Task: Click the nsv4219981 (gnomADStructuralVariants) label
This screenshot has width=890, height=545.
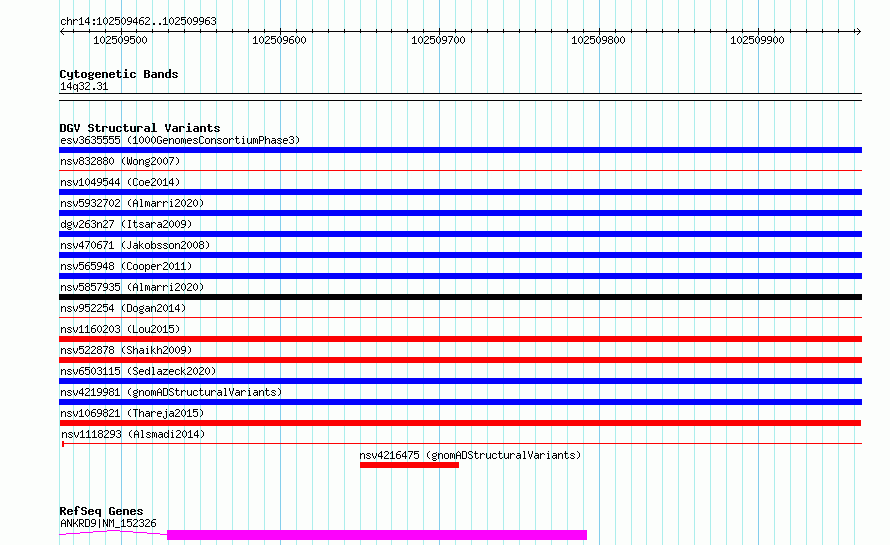Action: (171, 392)
